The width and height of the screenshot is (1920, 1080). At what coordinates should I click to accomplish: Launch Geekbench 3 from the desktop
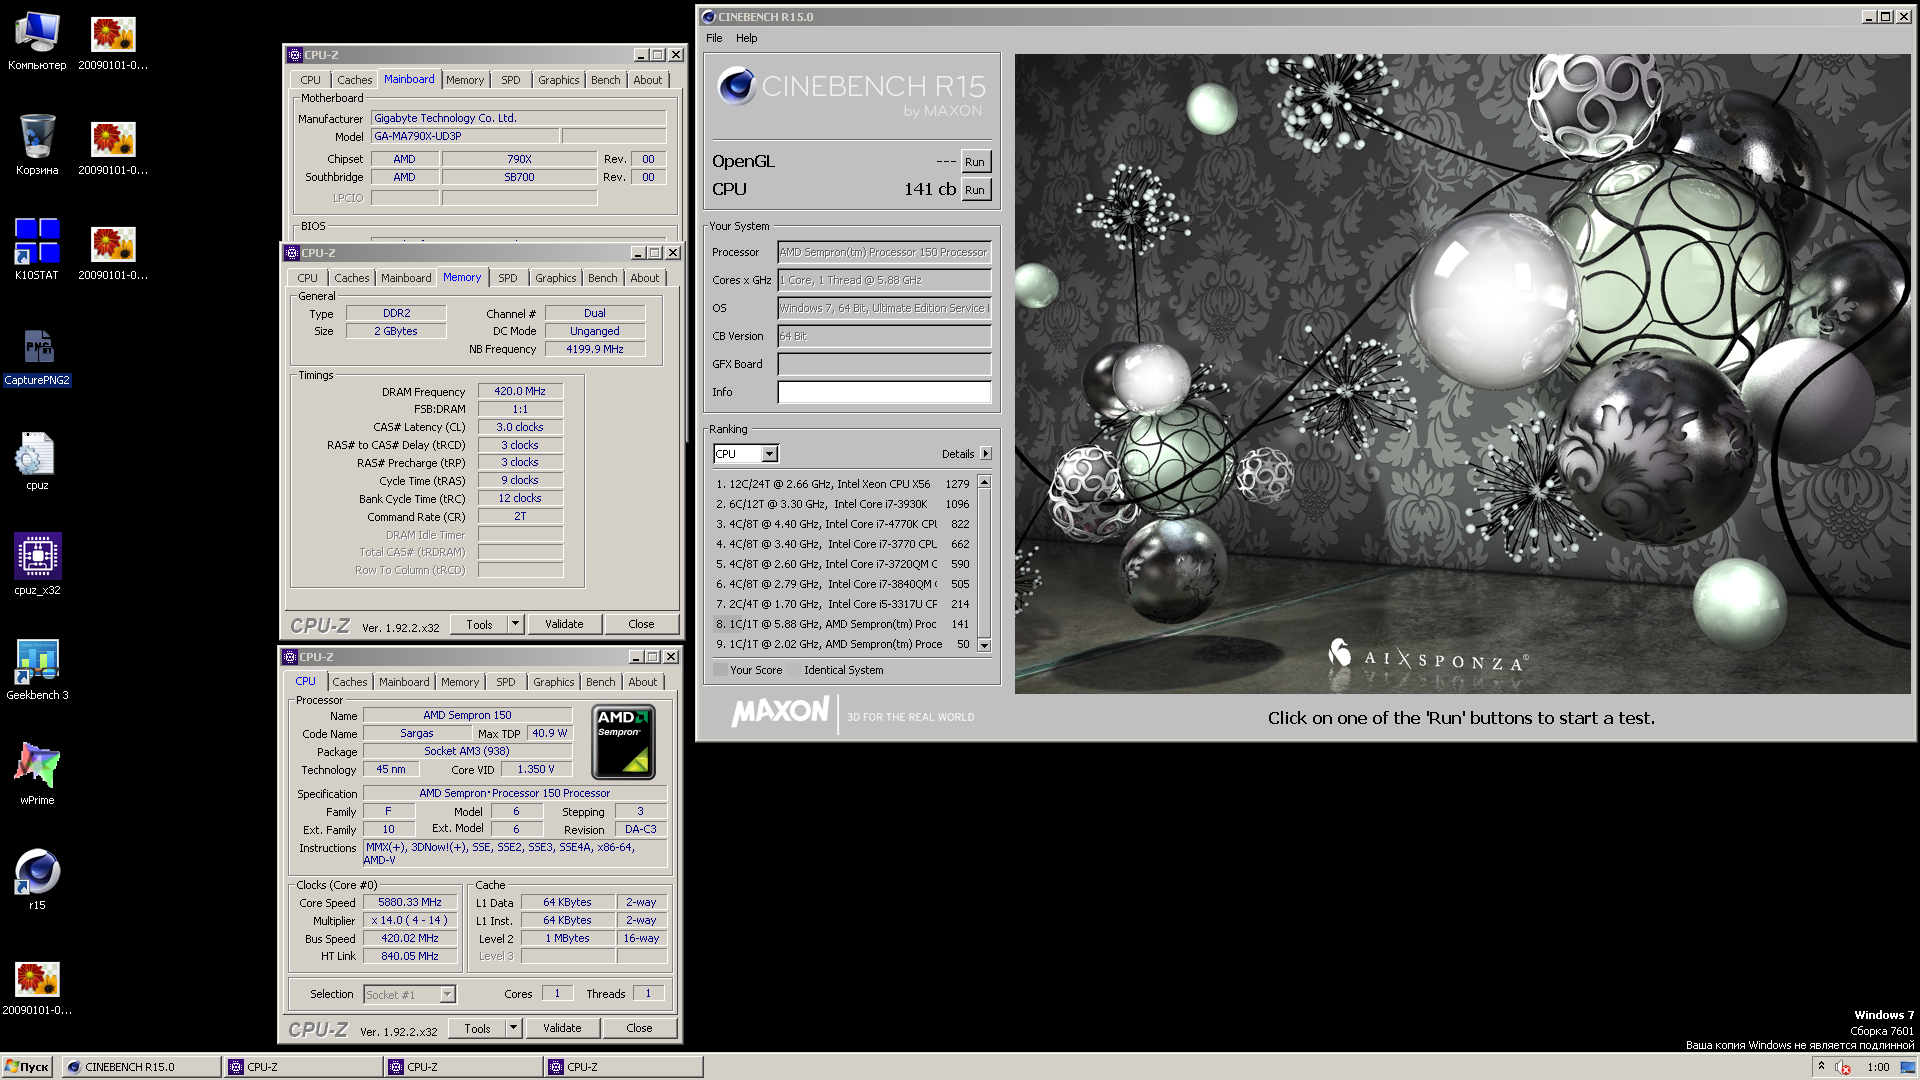(x=37, y=670)
